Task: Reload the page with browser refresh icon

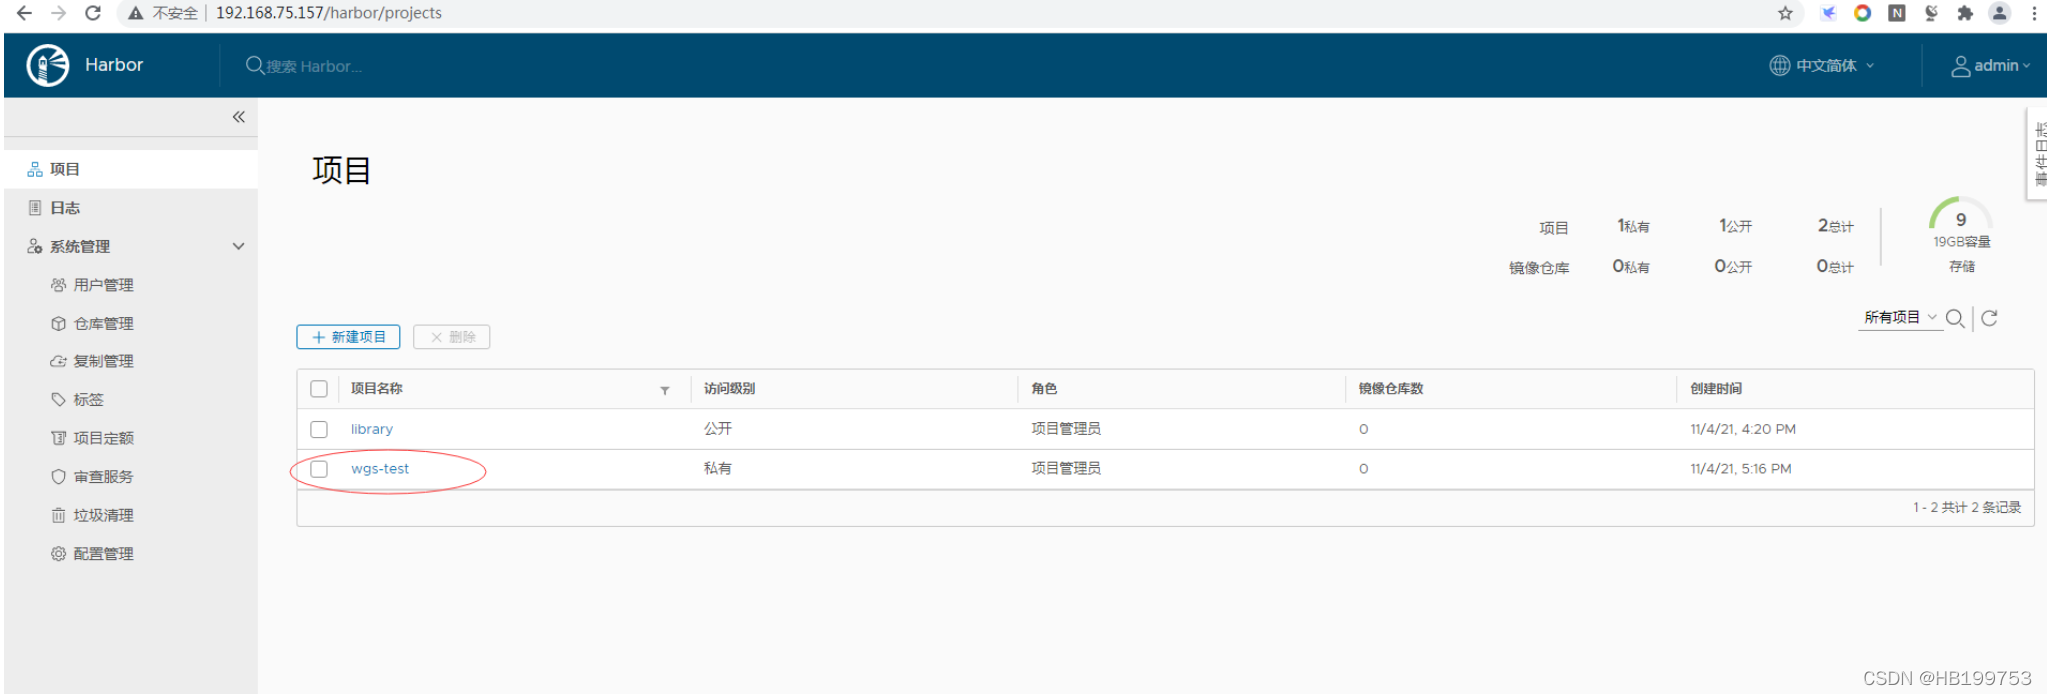Action: point(93,13)
